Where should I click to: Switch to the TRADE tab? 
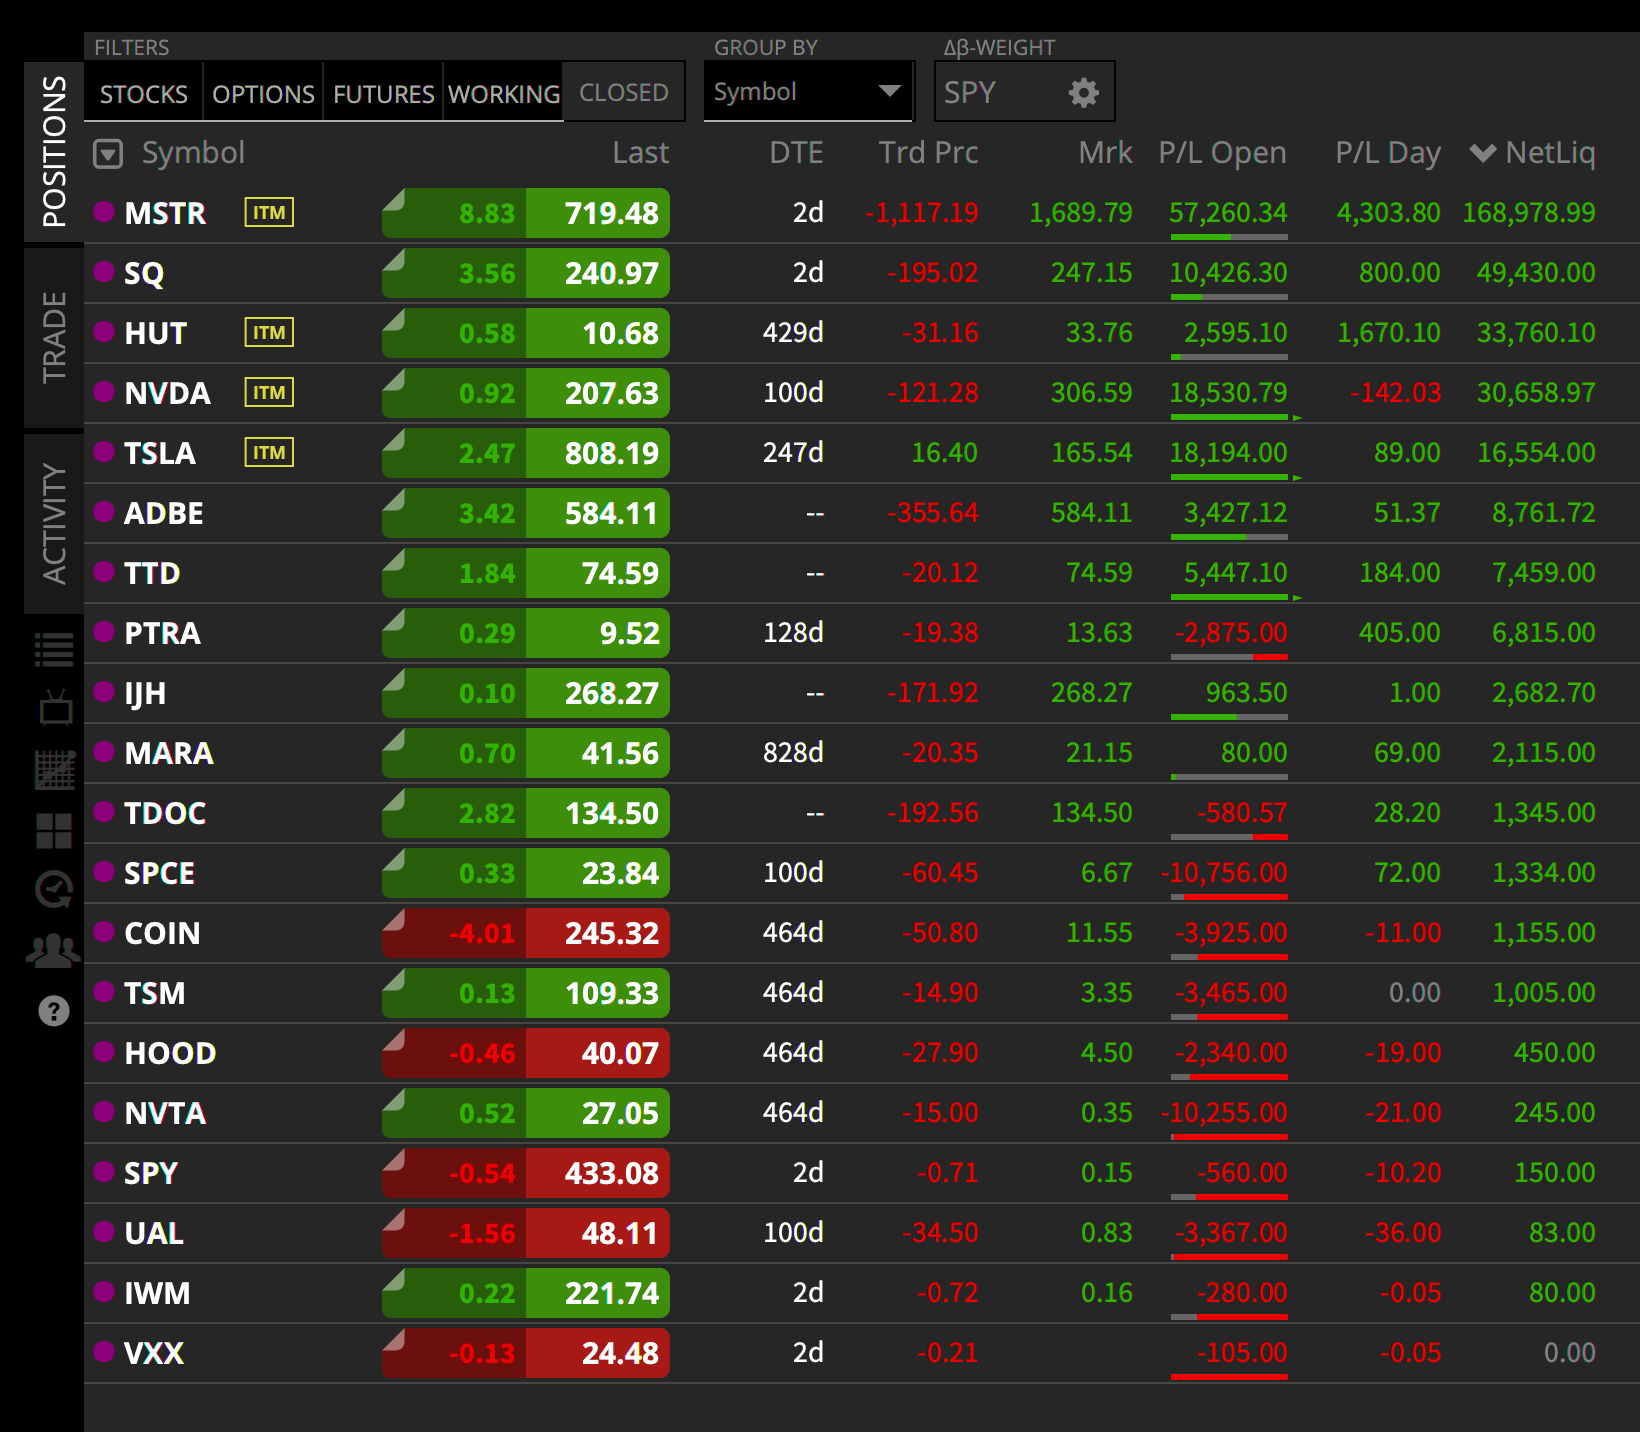click(54, 337)
